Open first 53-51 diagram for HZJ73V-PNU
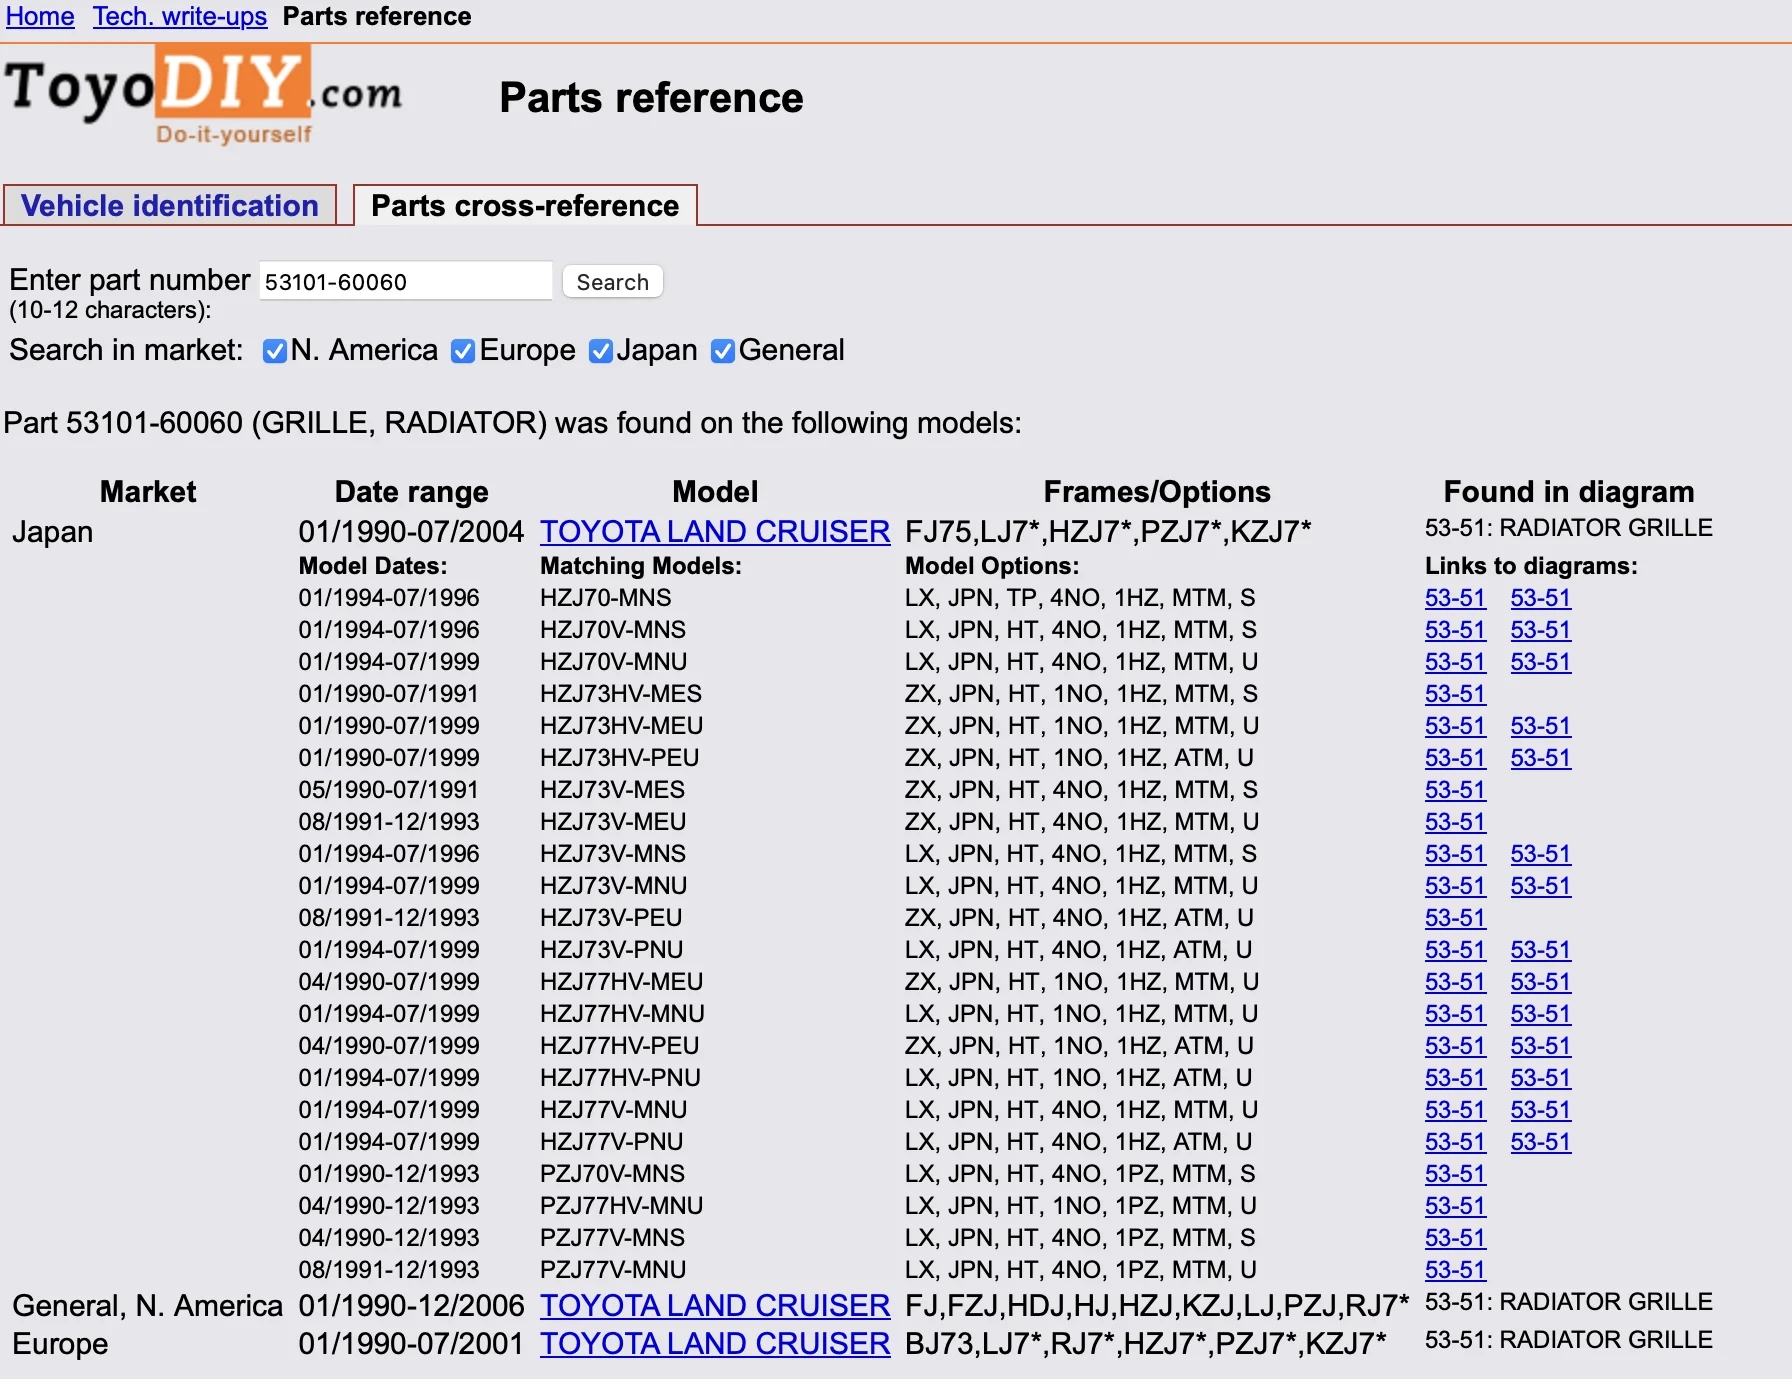This screenshot has width=1792, height=1379. pos(1455,950)
